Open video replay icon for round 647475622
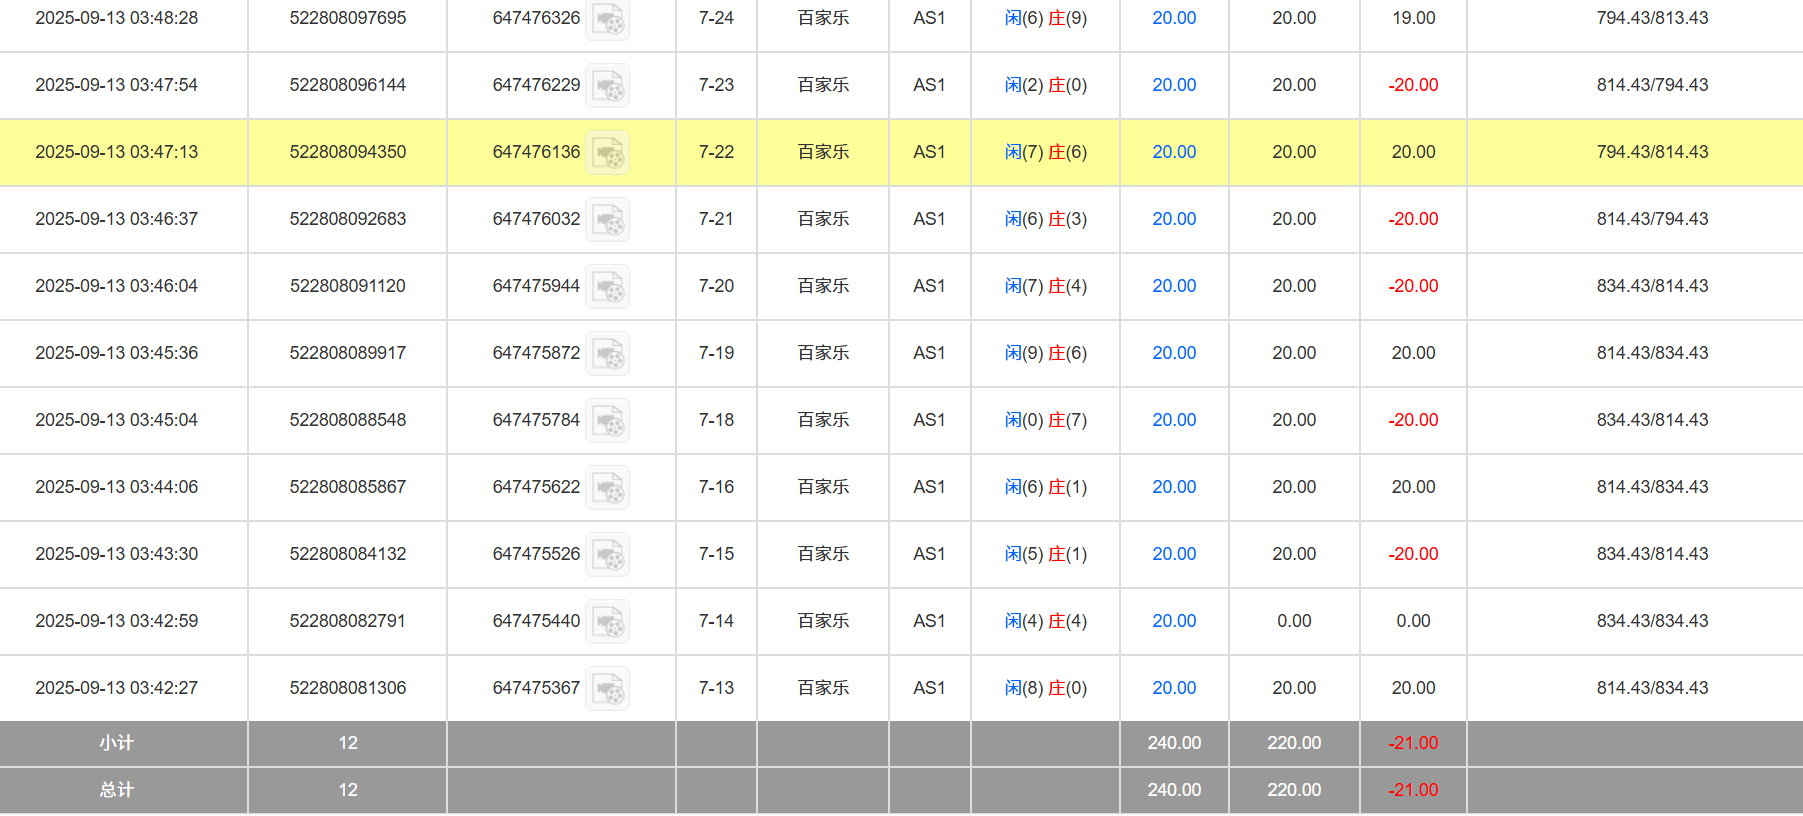Image resolution: width=1803 pixels, height=816 pixels. (x=607, y=487)
